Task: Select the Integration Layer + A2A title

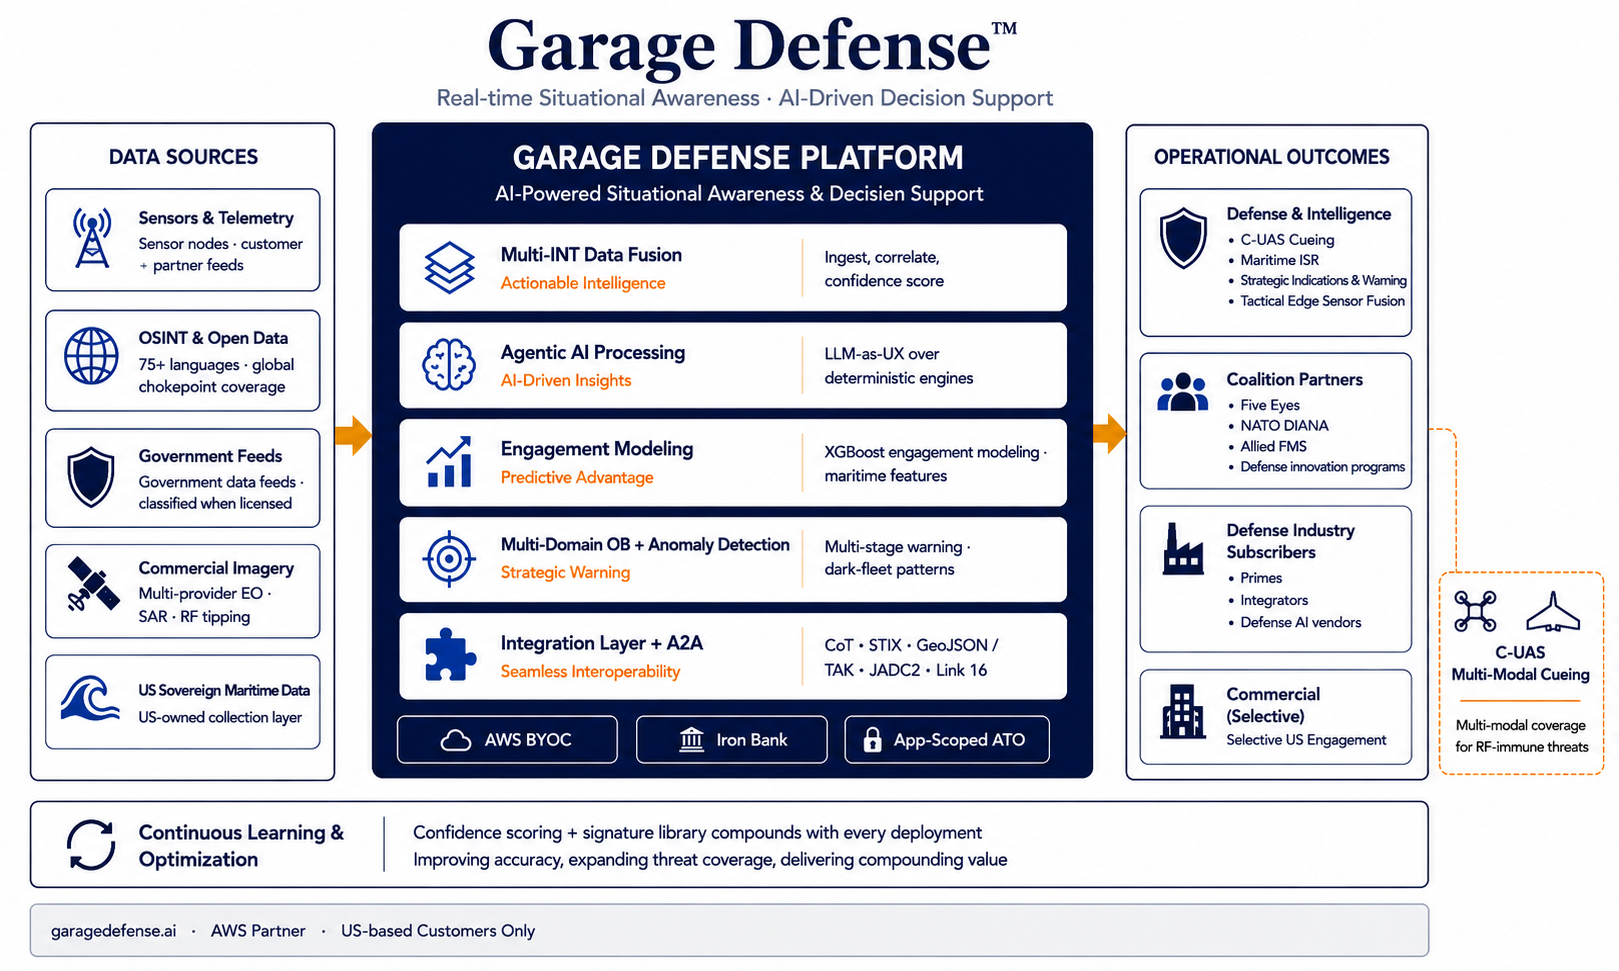Action: coord(602,643)
